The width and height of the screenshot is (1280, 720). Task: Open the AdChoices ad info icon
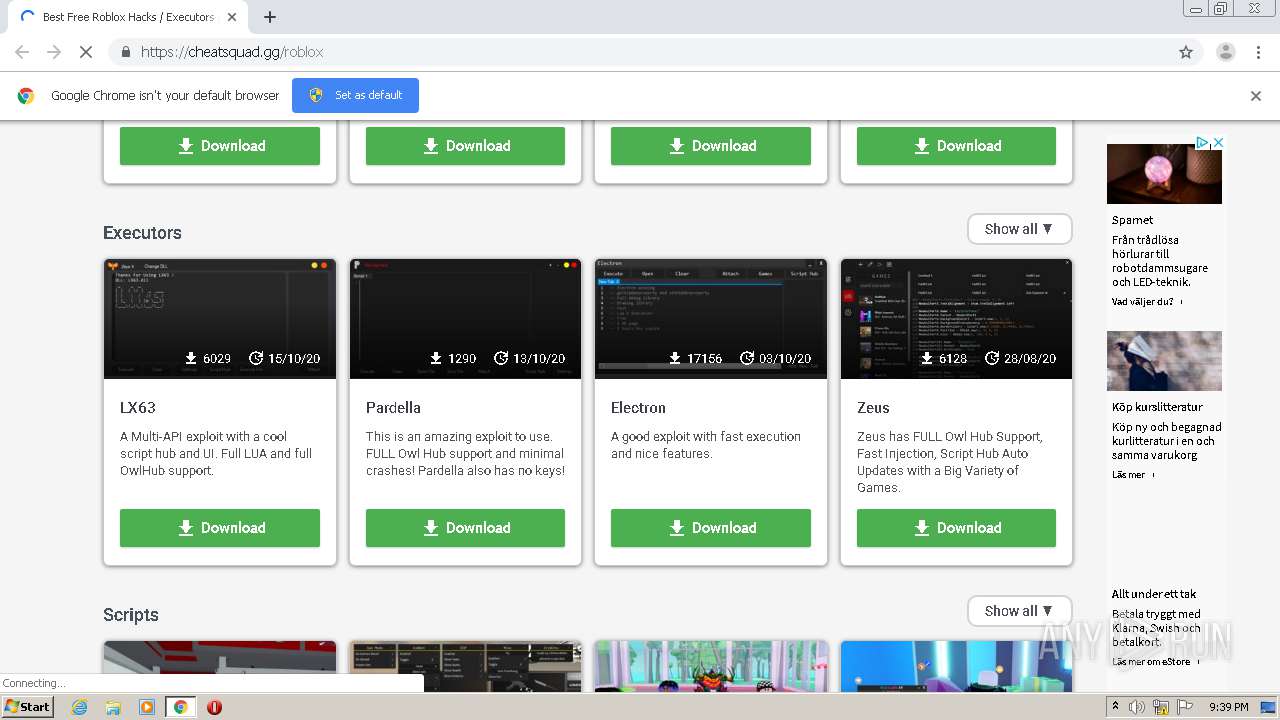point(1203,143)
